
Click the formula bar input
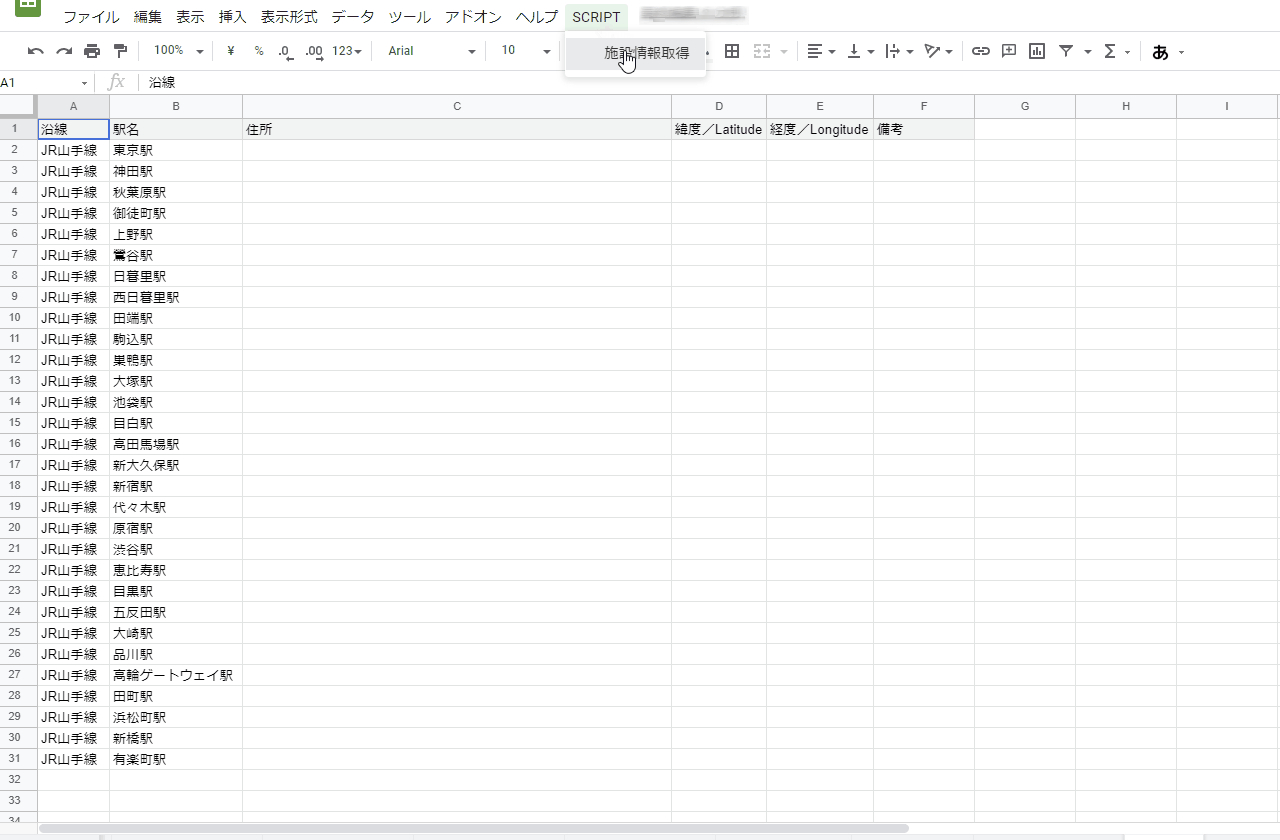pyautogui.click(x=710, y=83)
